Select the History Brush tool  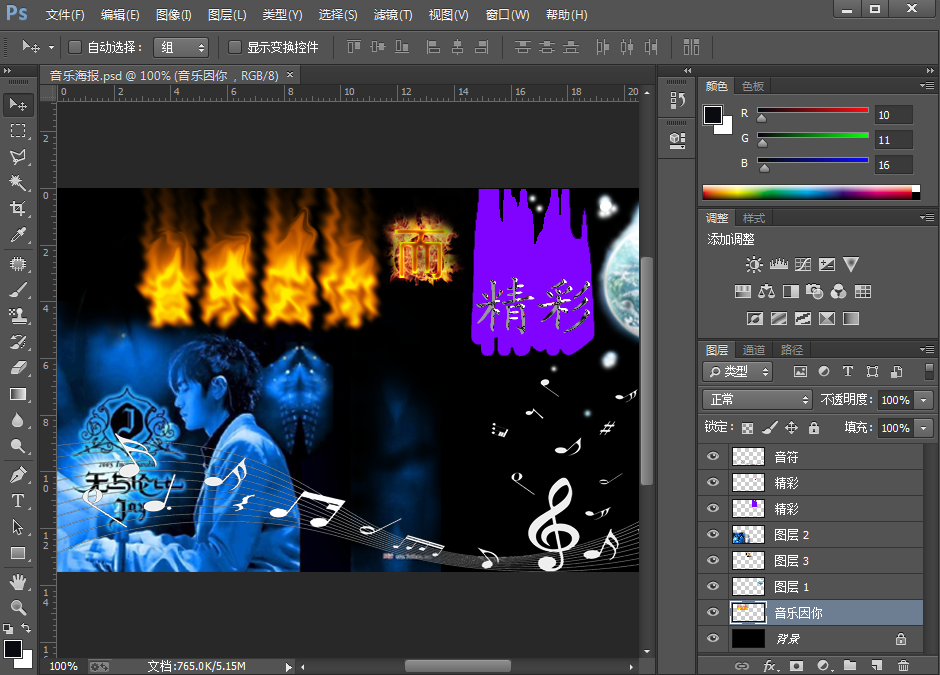18,342
